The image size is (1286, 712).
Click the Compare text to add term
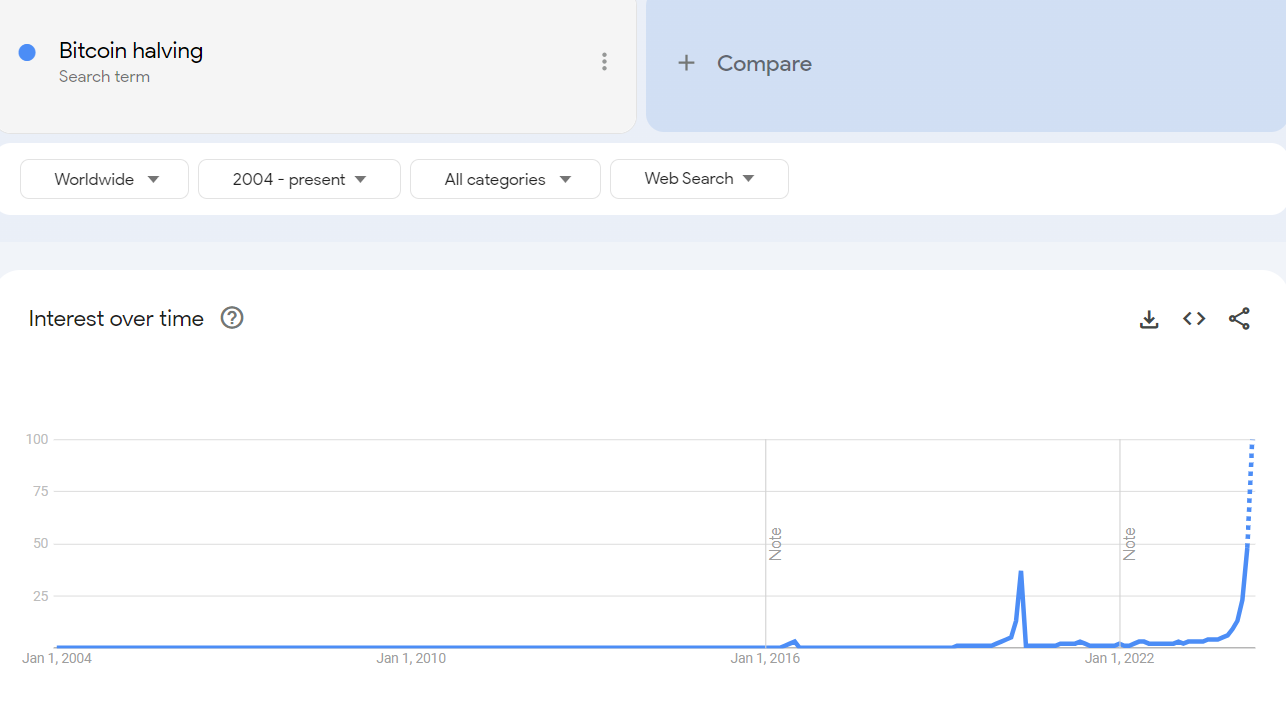point(764,64)
